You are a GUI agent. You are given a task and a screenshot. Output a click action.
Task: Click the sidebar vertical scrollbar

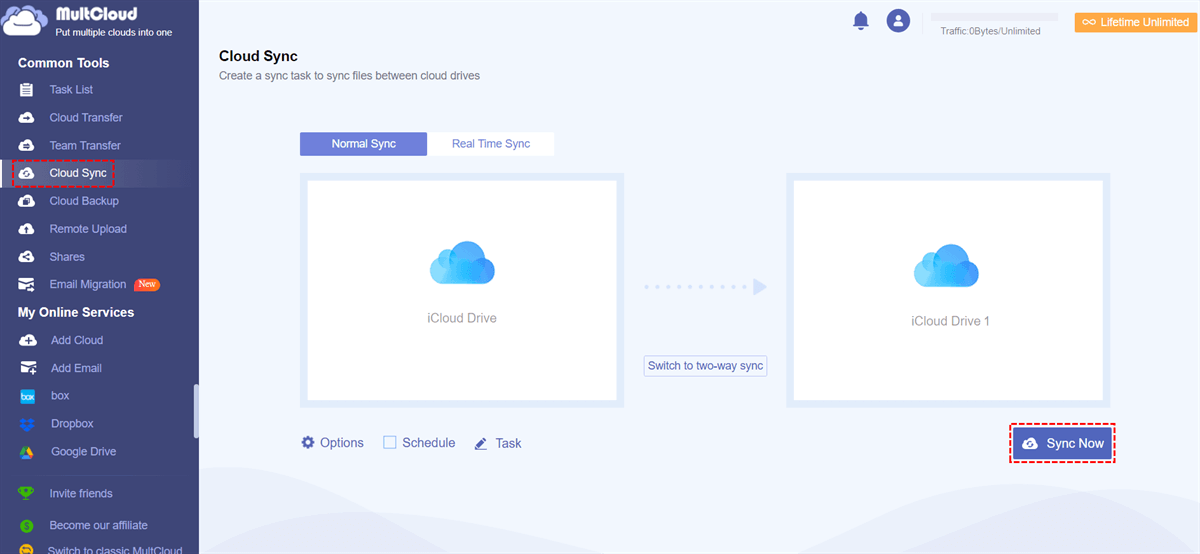pyautogui.click(x=196, y=410)
